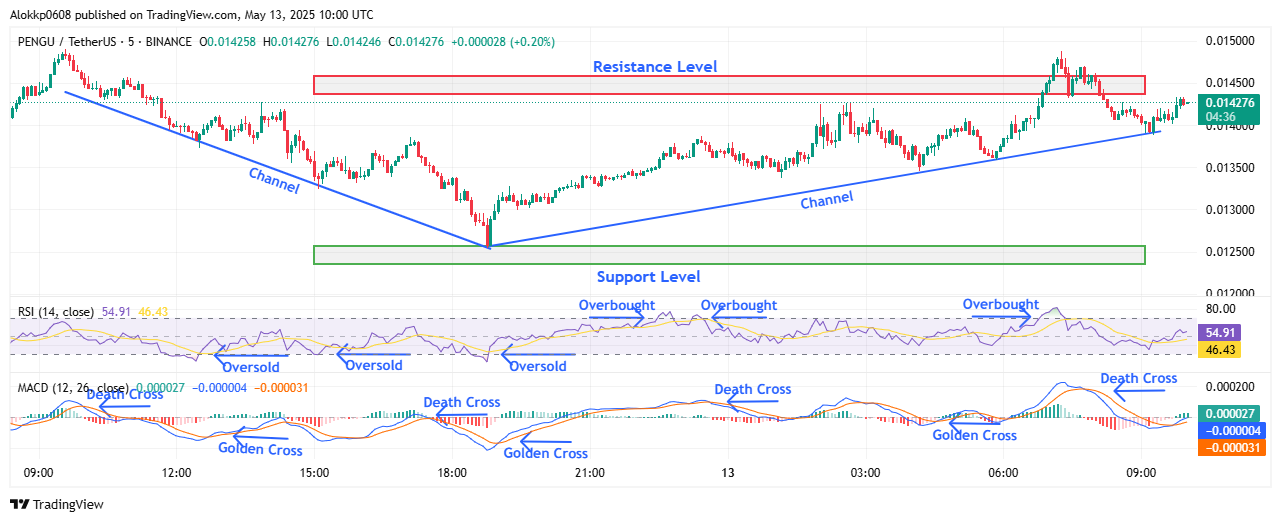Click the 21:00 time axis label

(590, 473)
